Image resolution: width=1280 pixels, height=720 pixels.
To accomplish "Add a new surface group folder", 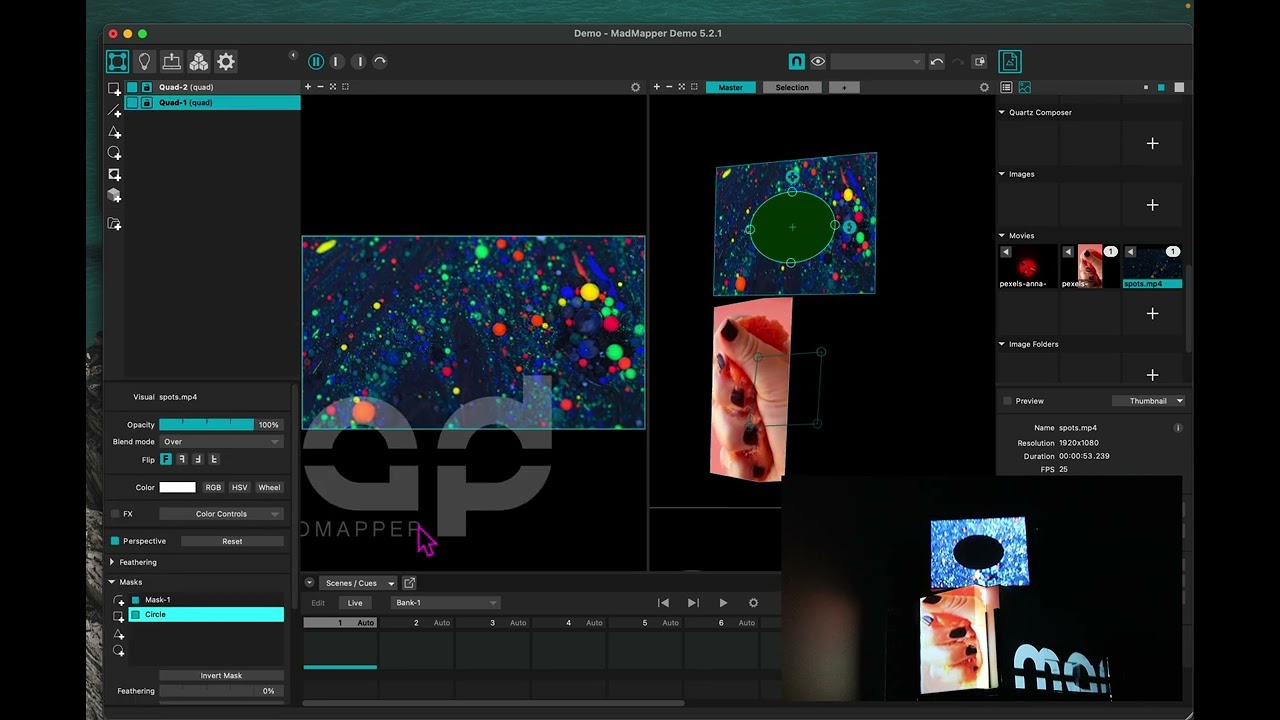I will point(115,224).
